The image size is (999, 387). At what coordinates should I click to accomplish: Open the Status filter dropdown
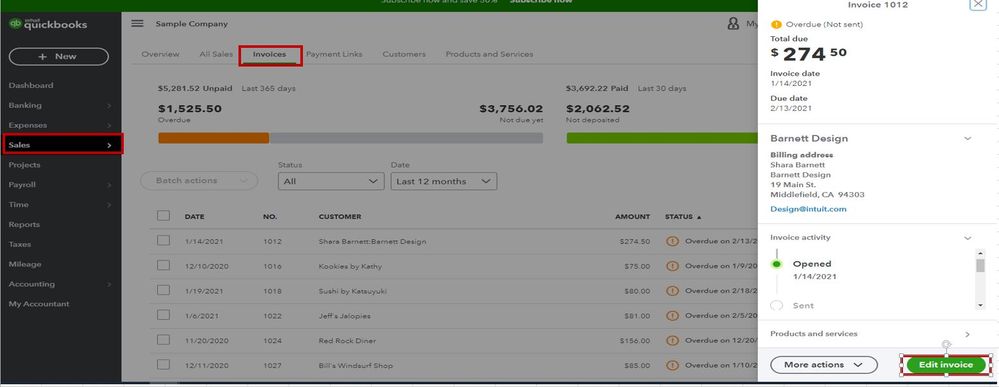(x=331, y=182)
